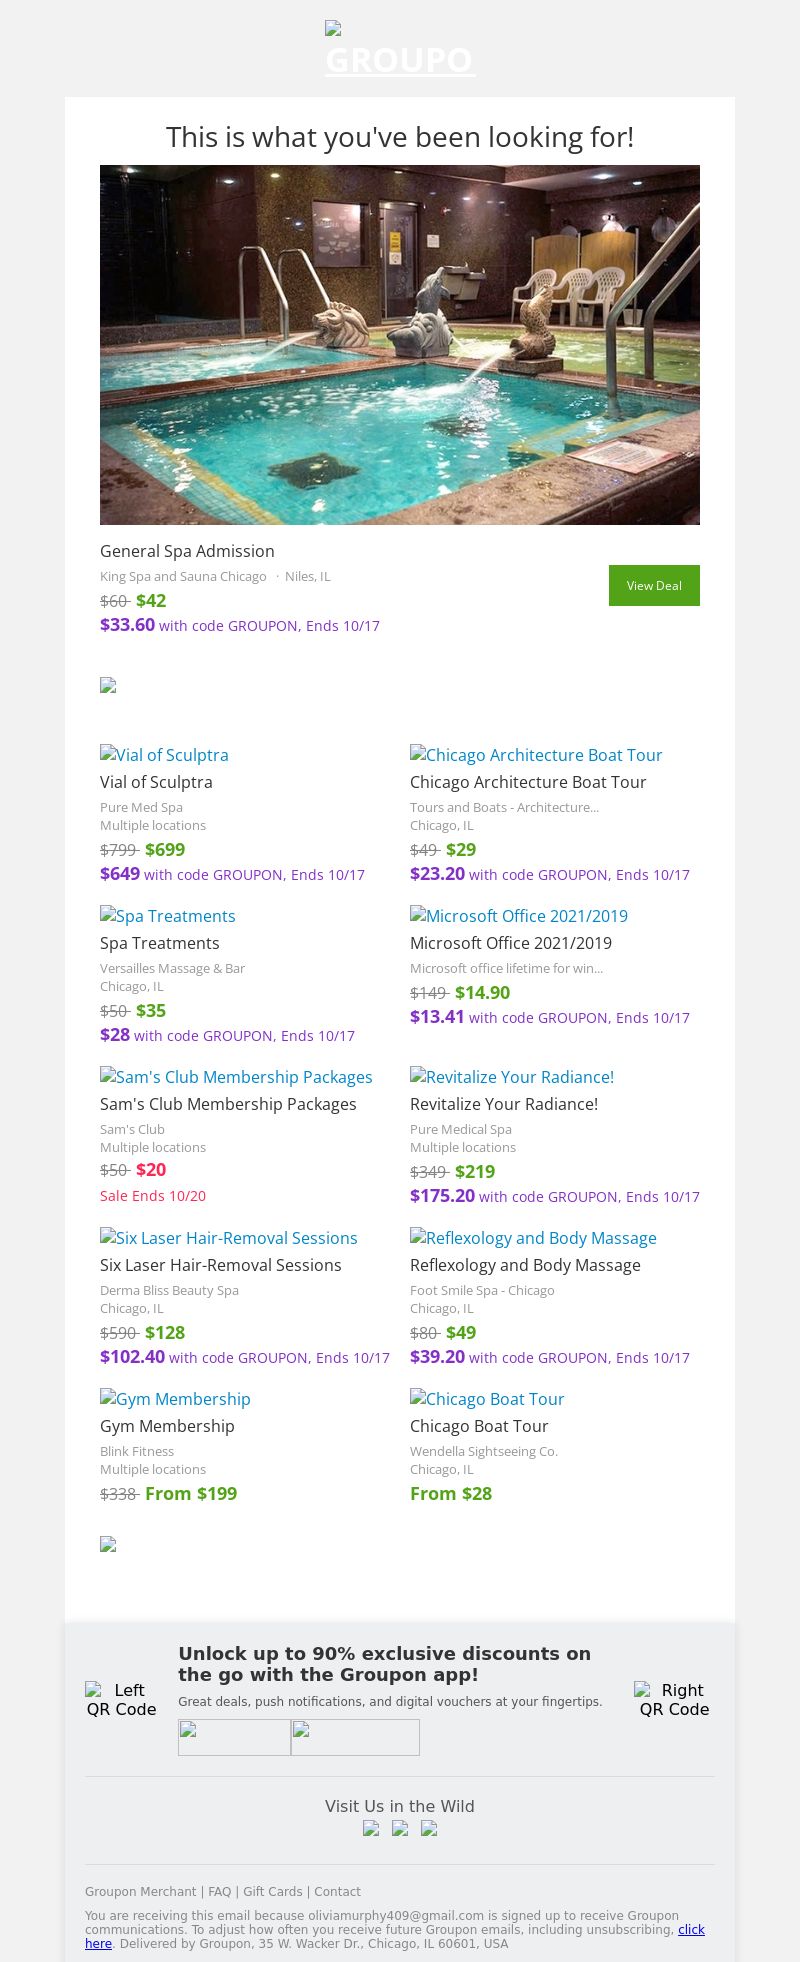Open Chicago Architecture Boat Tour image link
800x1962 pixels.
(x=536, y=755)
